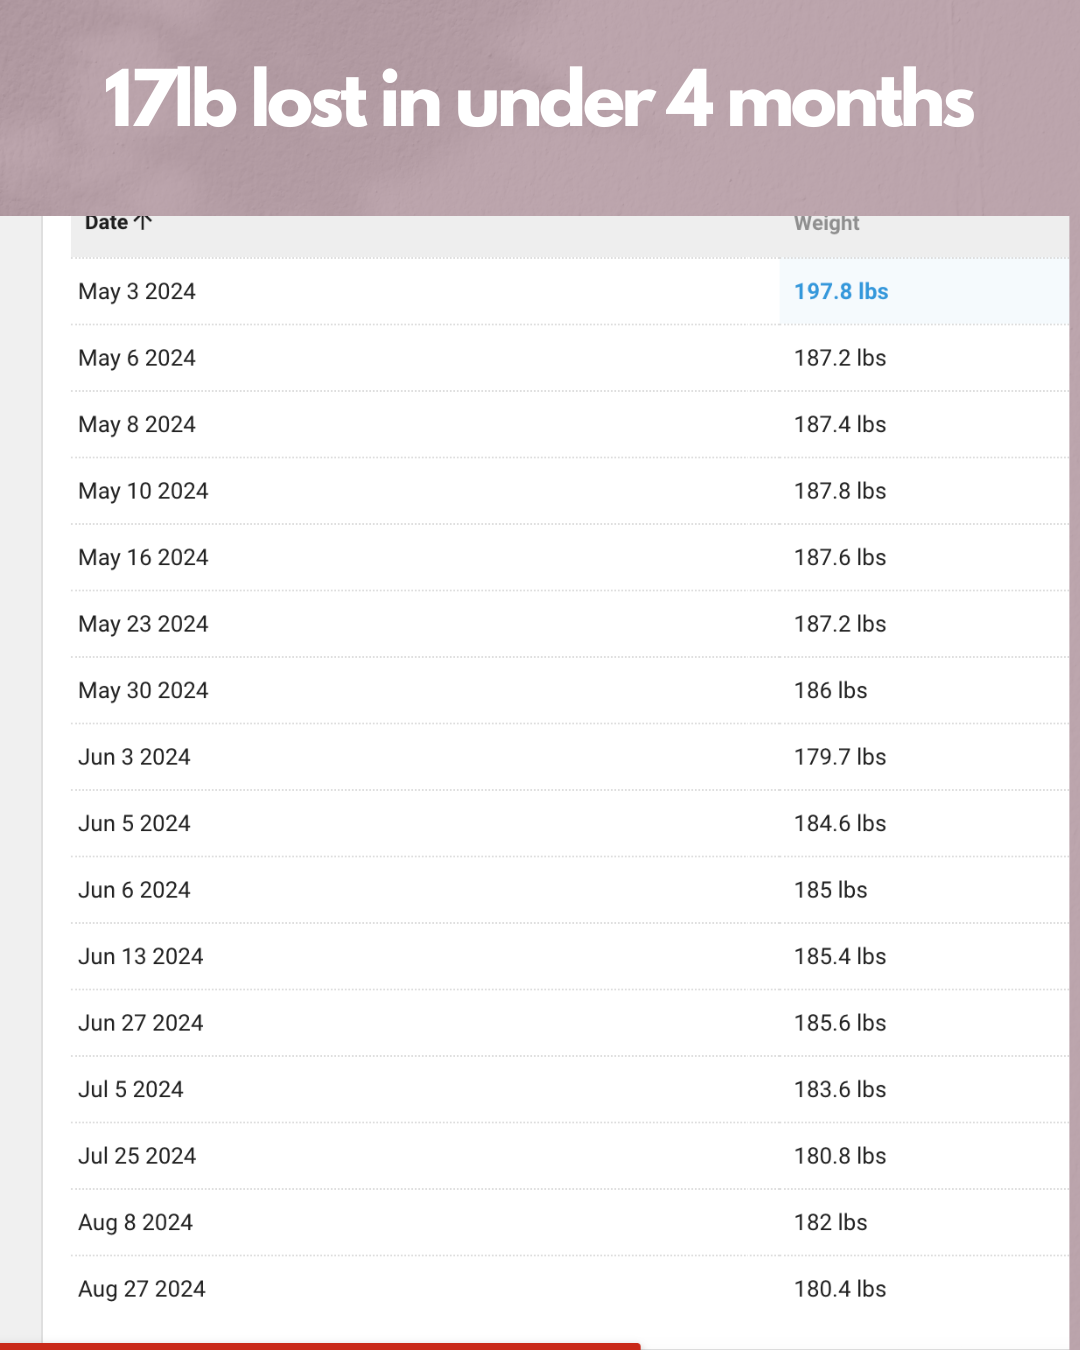The image size is (1080, 1350).
Task: Select the highlighted 197.8 lbs entry
Action: pyautogui.click(x=841, y=292)
